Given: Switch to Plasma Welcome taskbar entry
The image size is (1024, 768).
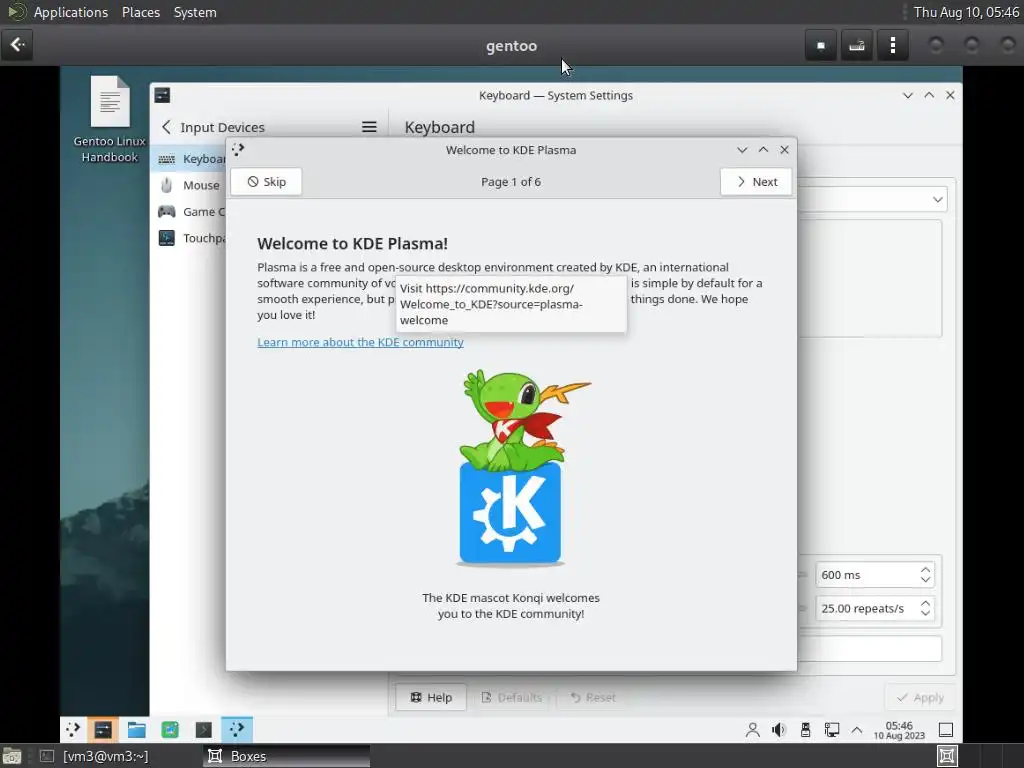Looking at the screenshot, I should click(236, 729).
